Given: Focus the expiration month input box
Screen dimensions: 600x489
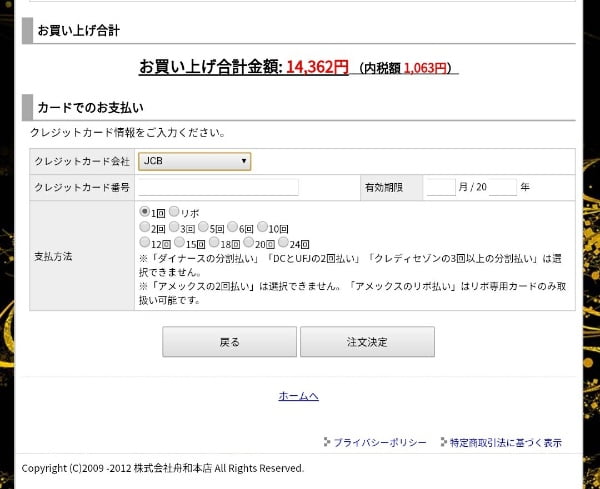Looking at the screenshot, I should point(440,187).
